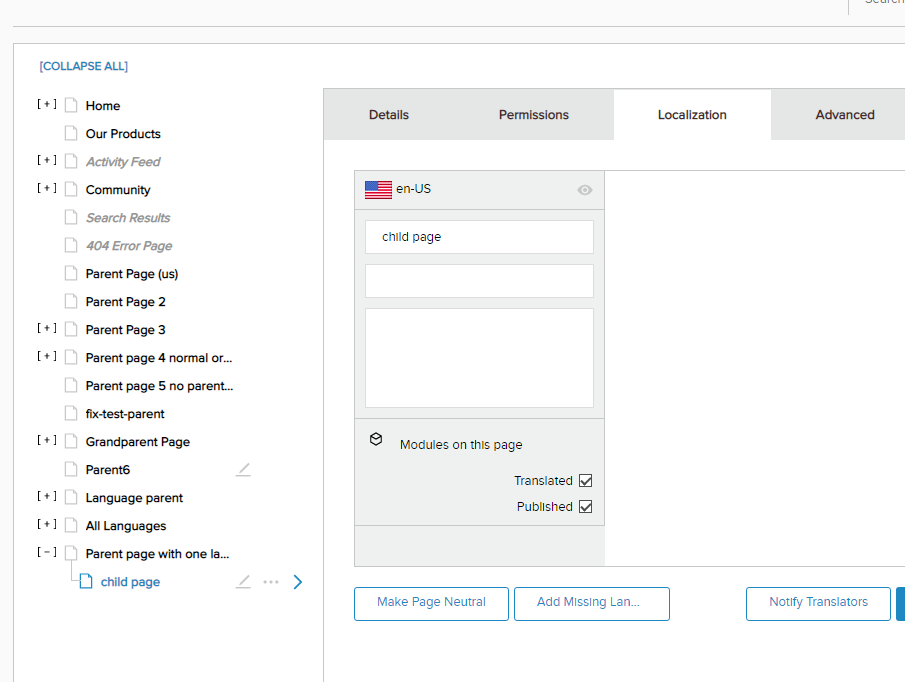Screen dimensions: 905x682
Task: Click the Make Page Neutral button
Action: click(431, 603)
